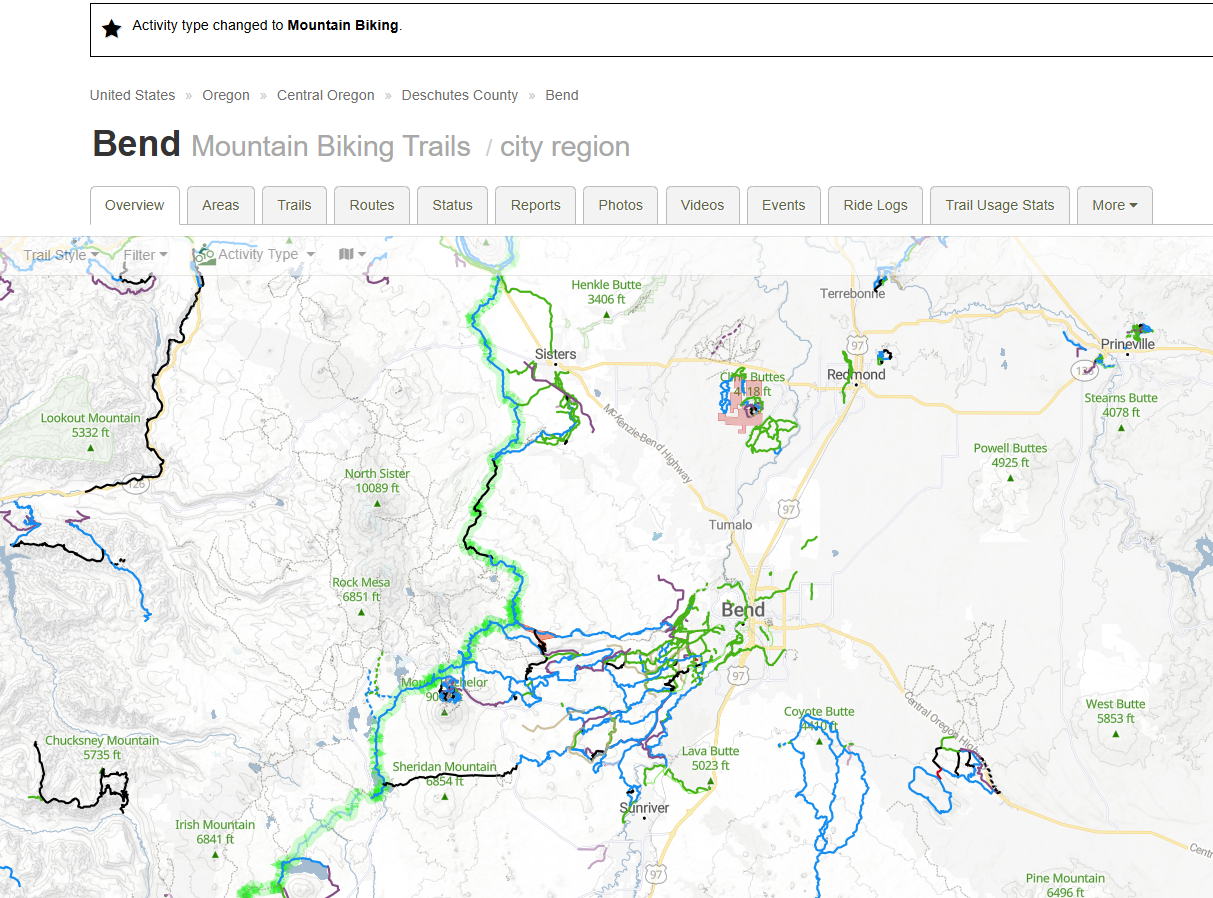Open the Areas tab

coord(221,205)
